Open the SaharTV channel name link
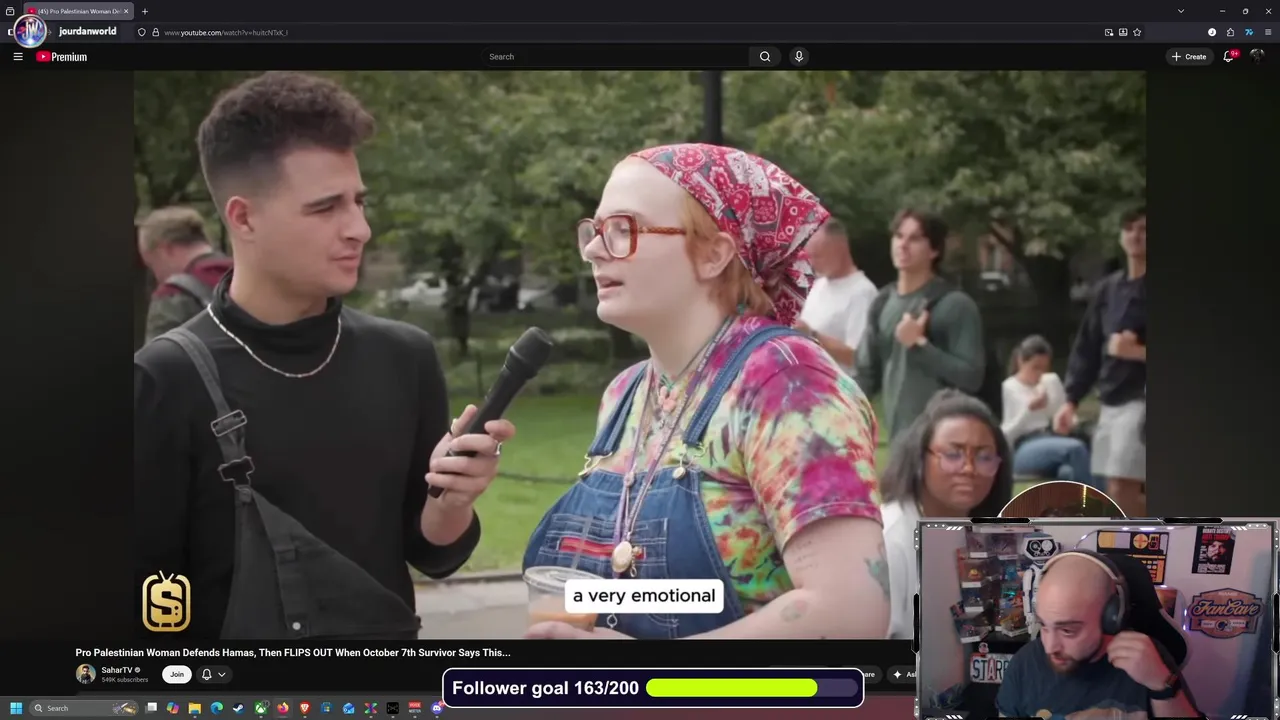This screenshot has width=1280, height=720. 117,670
